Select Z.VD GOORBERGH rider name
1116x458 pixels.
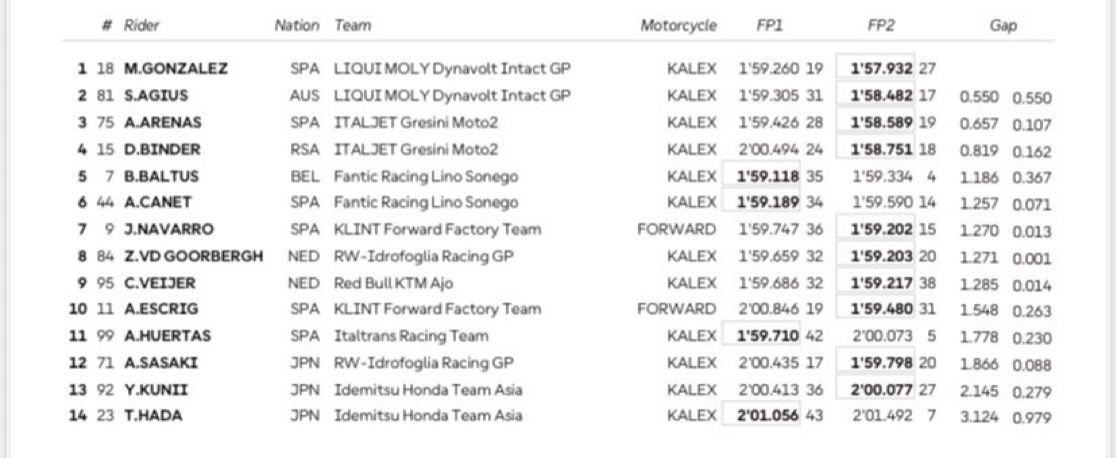coord(194,256)
